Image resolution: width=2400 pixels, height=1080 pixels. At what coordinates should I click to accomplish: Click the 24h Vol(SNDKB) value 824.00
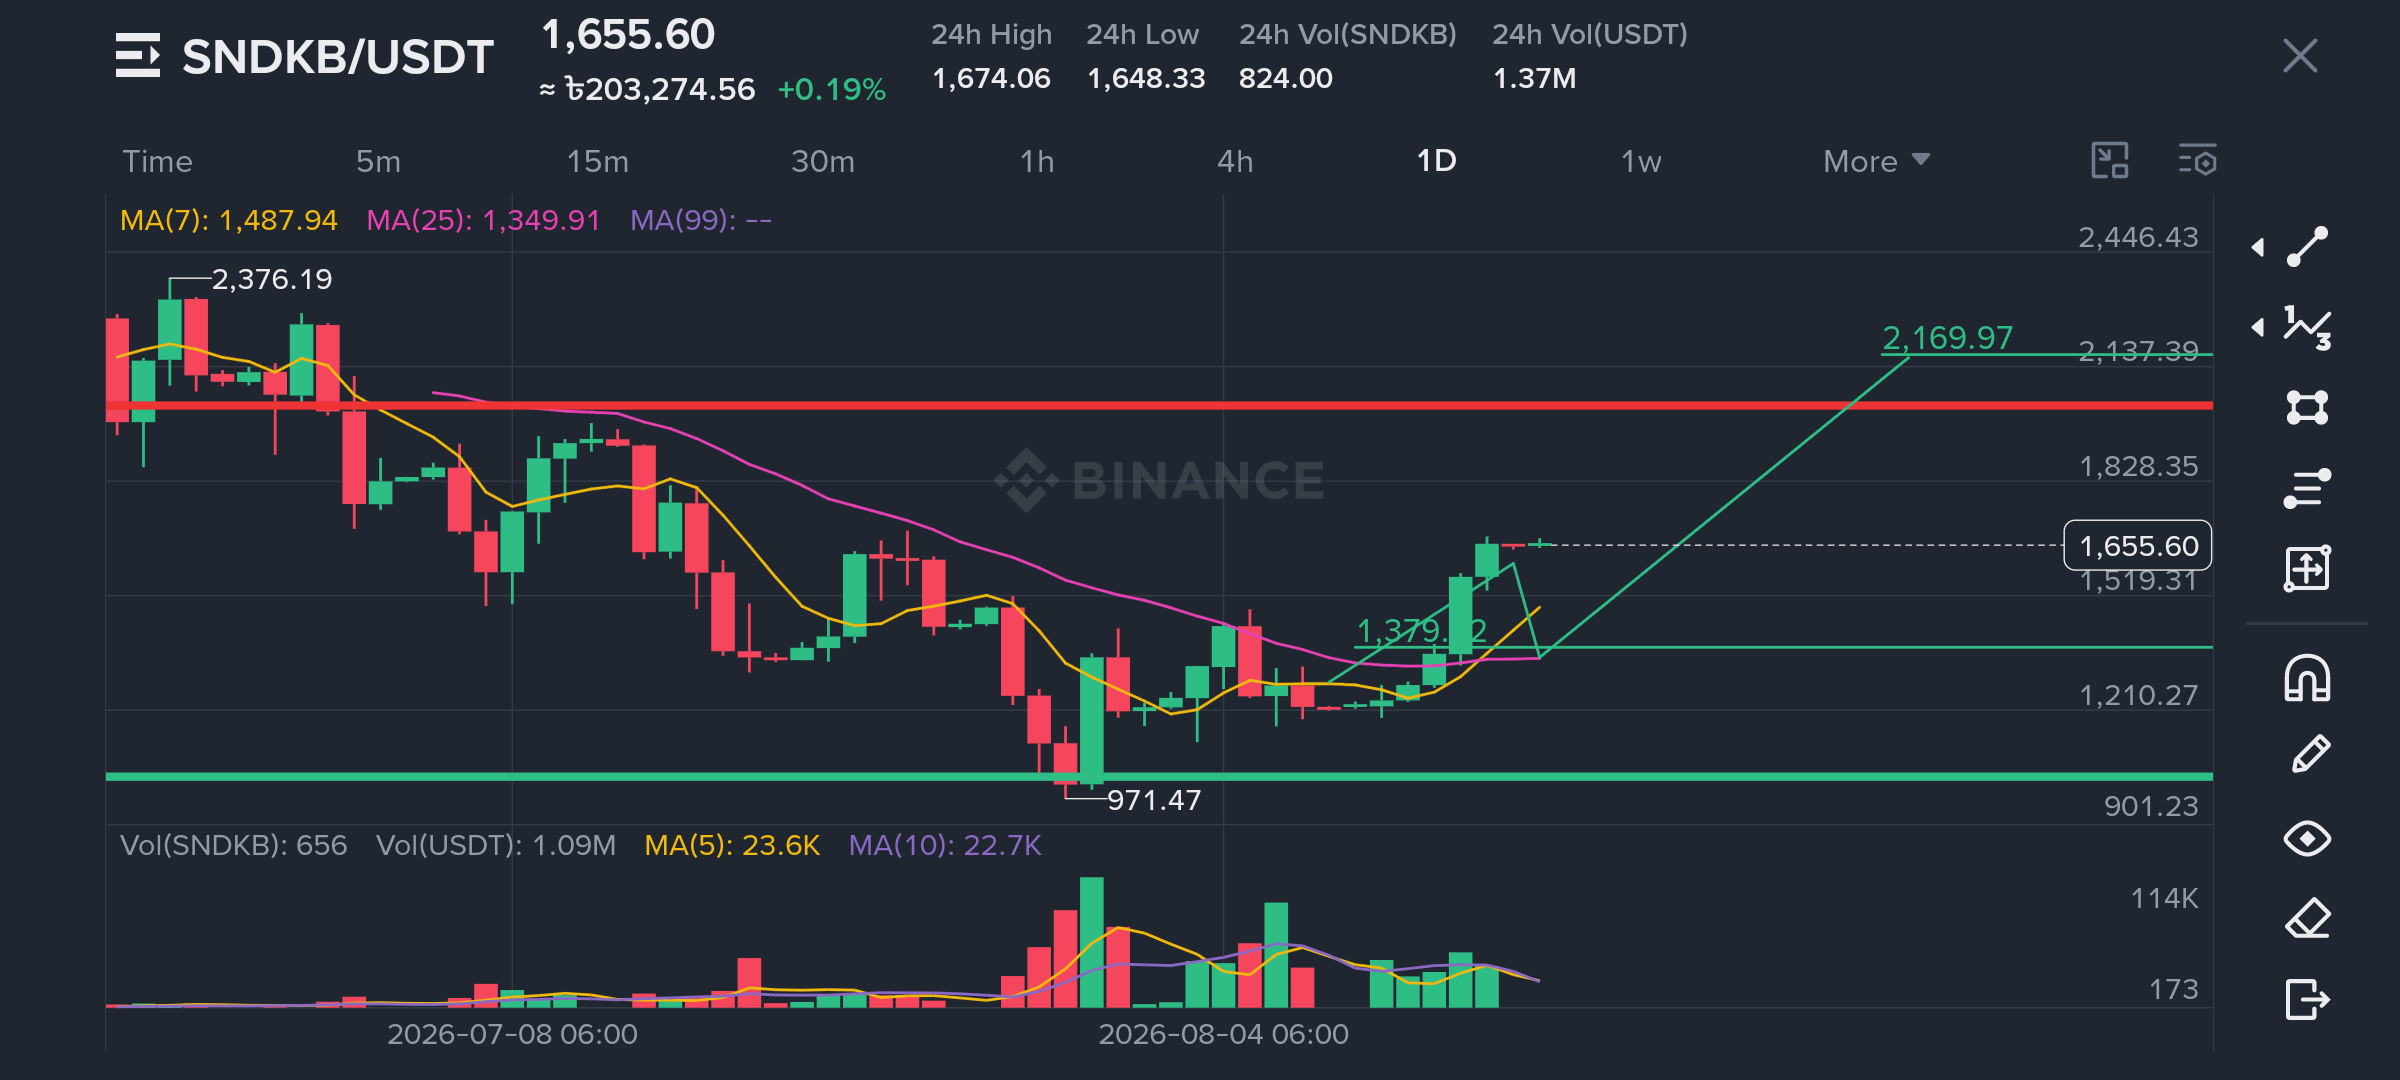click(1285, 78)
